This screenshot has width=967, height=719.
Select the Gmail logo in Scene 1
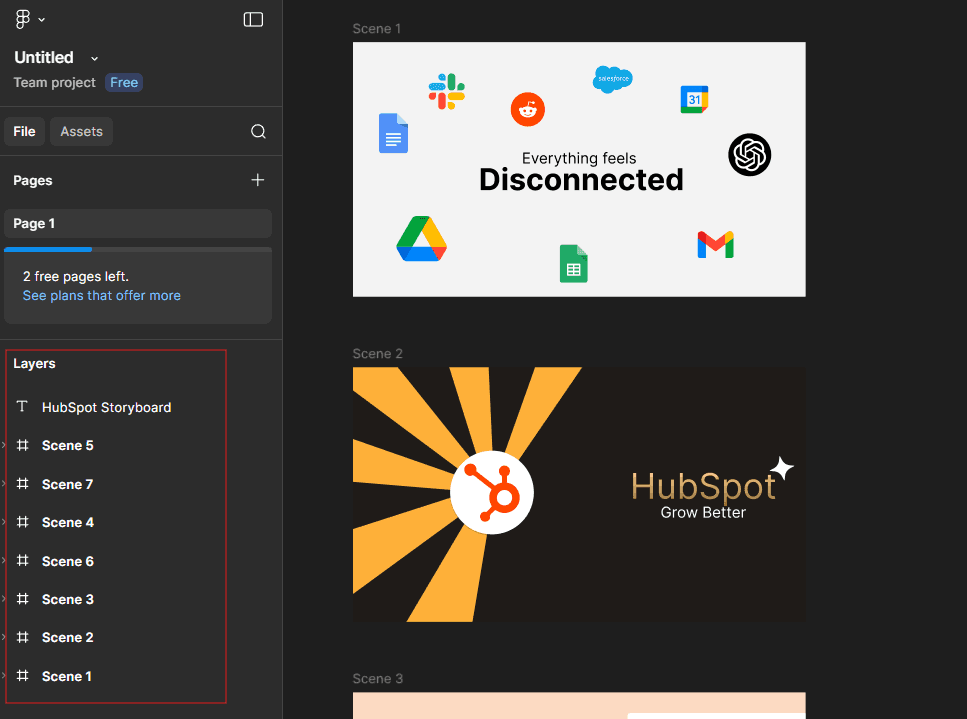coord(715,245)
